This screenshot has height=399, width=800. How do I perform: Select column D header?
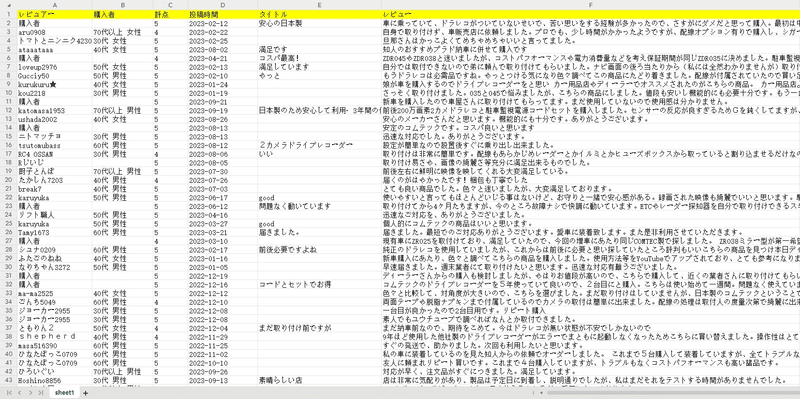(x=222, y=5)
